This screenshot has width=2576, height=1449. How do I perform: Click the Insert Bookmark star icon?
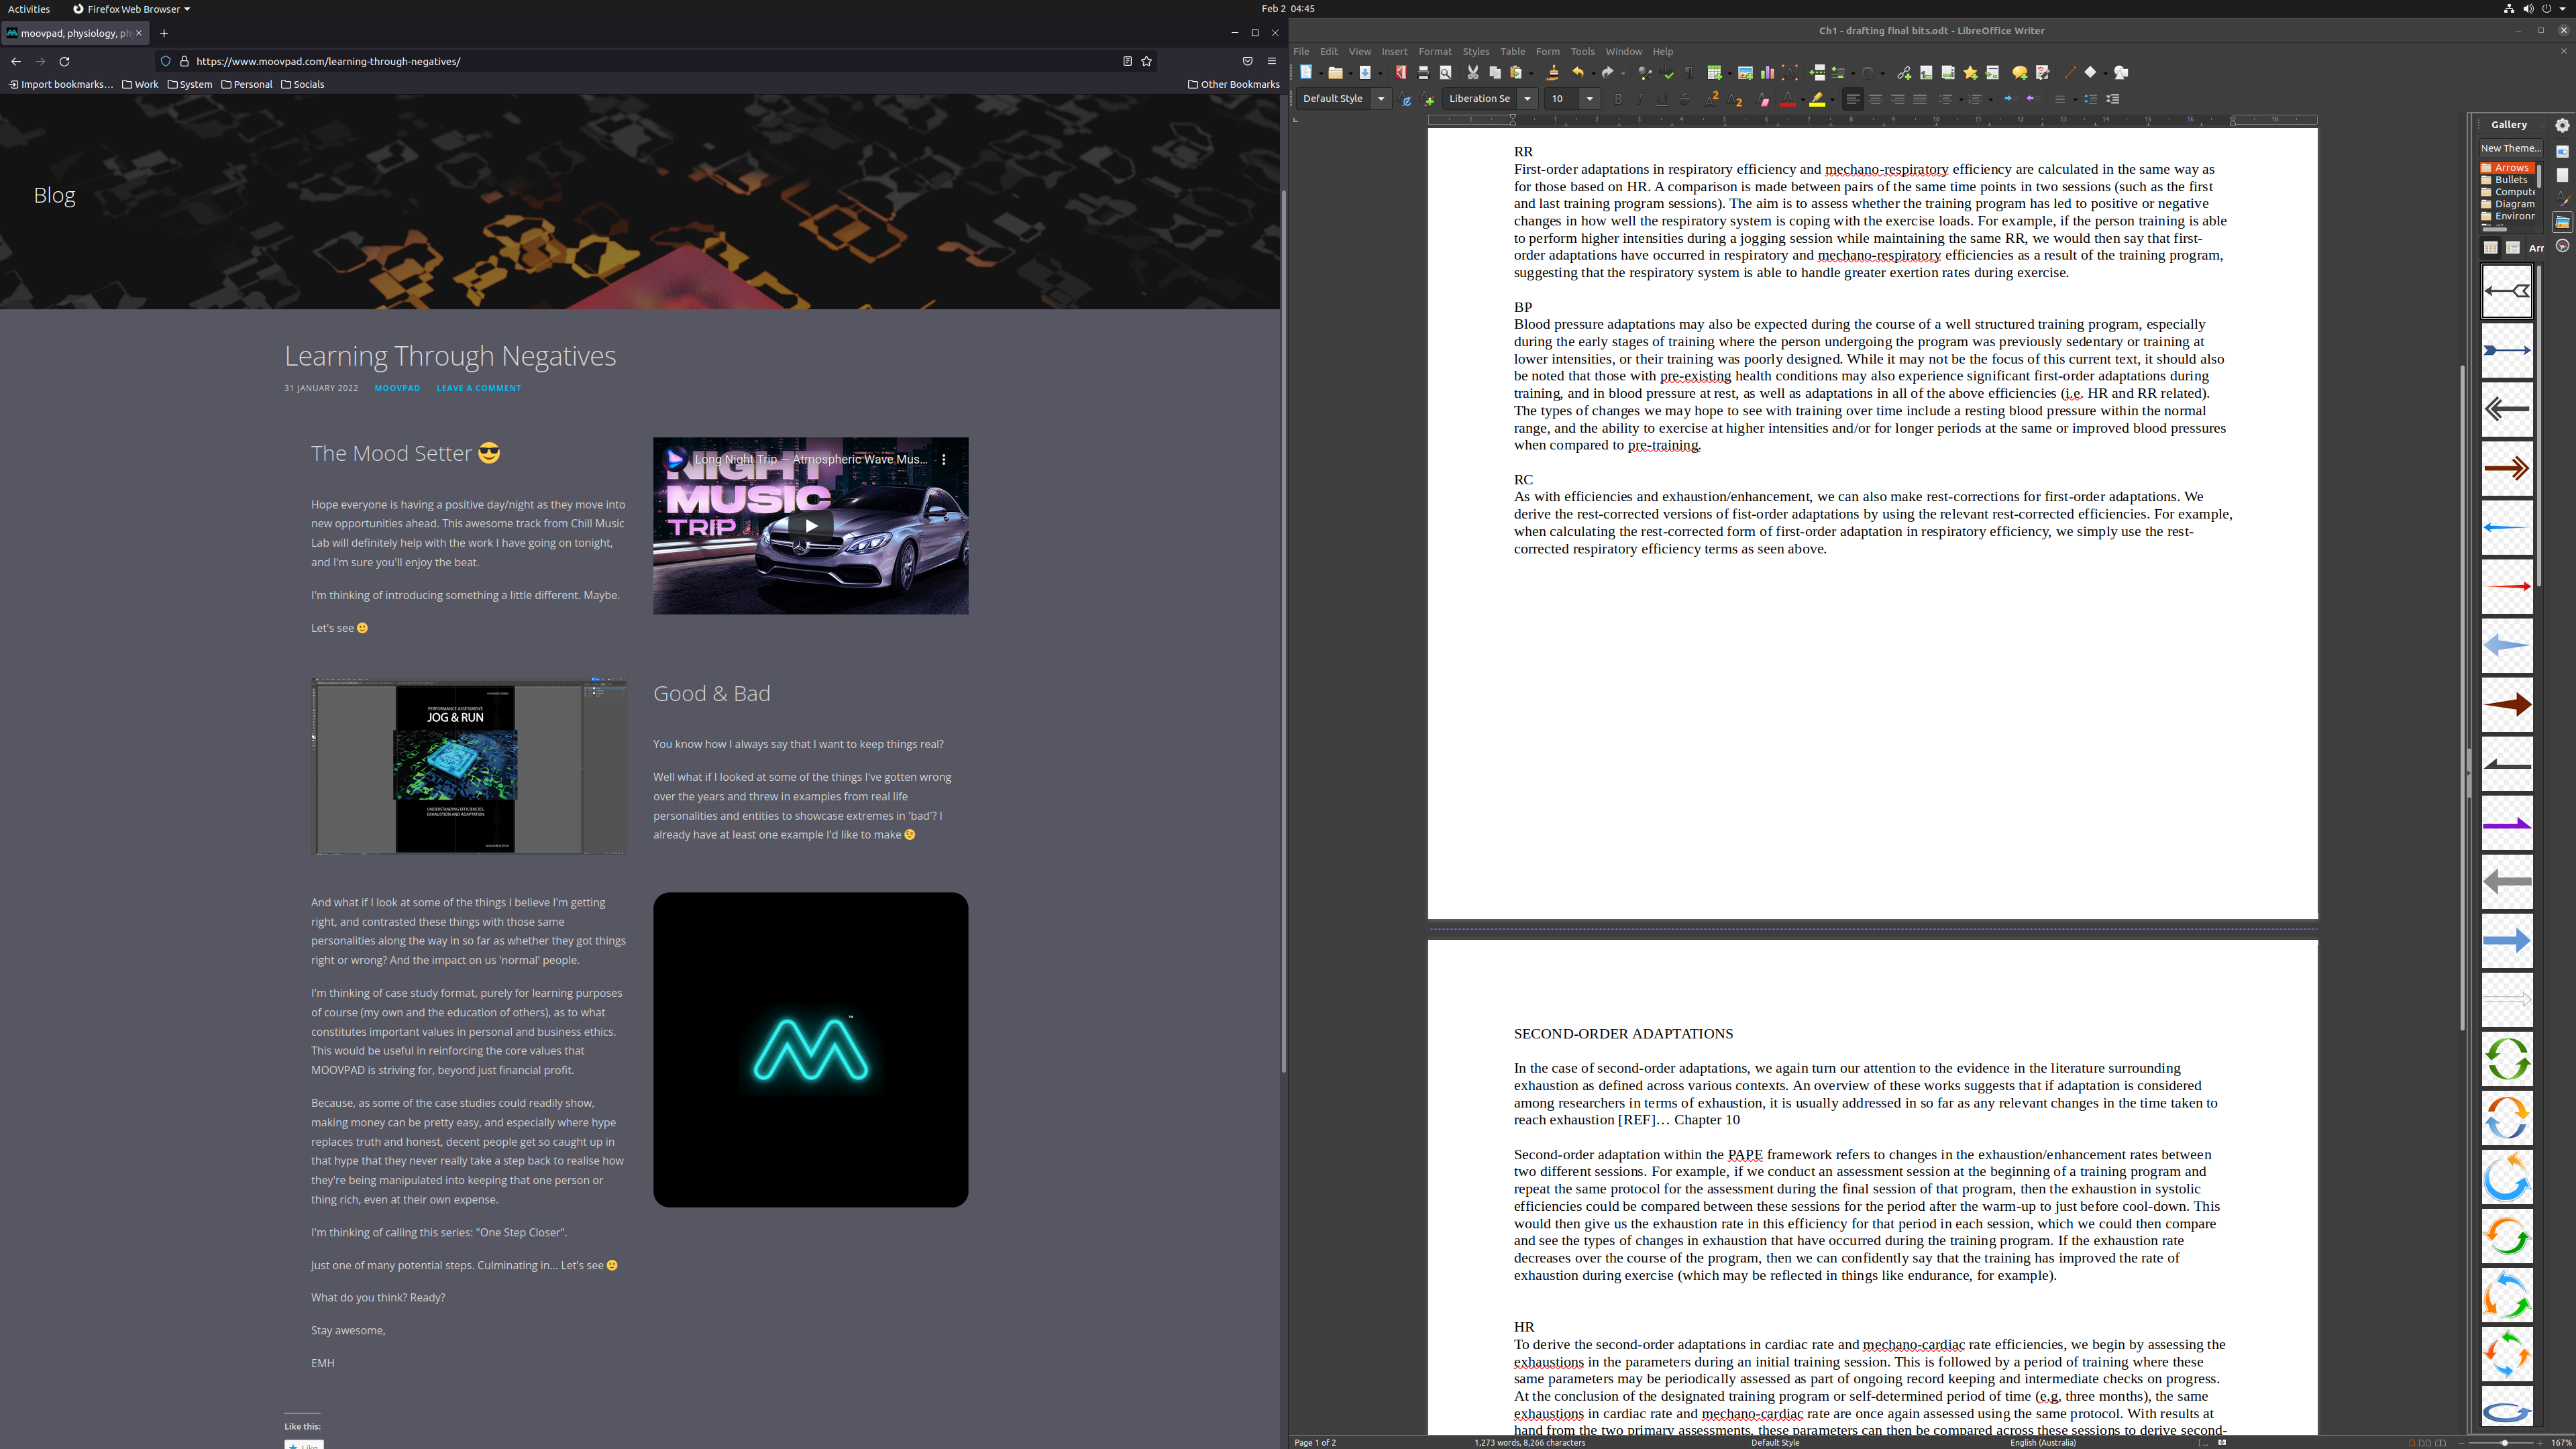1970,73
